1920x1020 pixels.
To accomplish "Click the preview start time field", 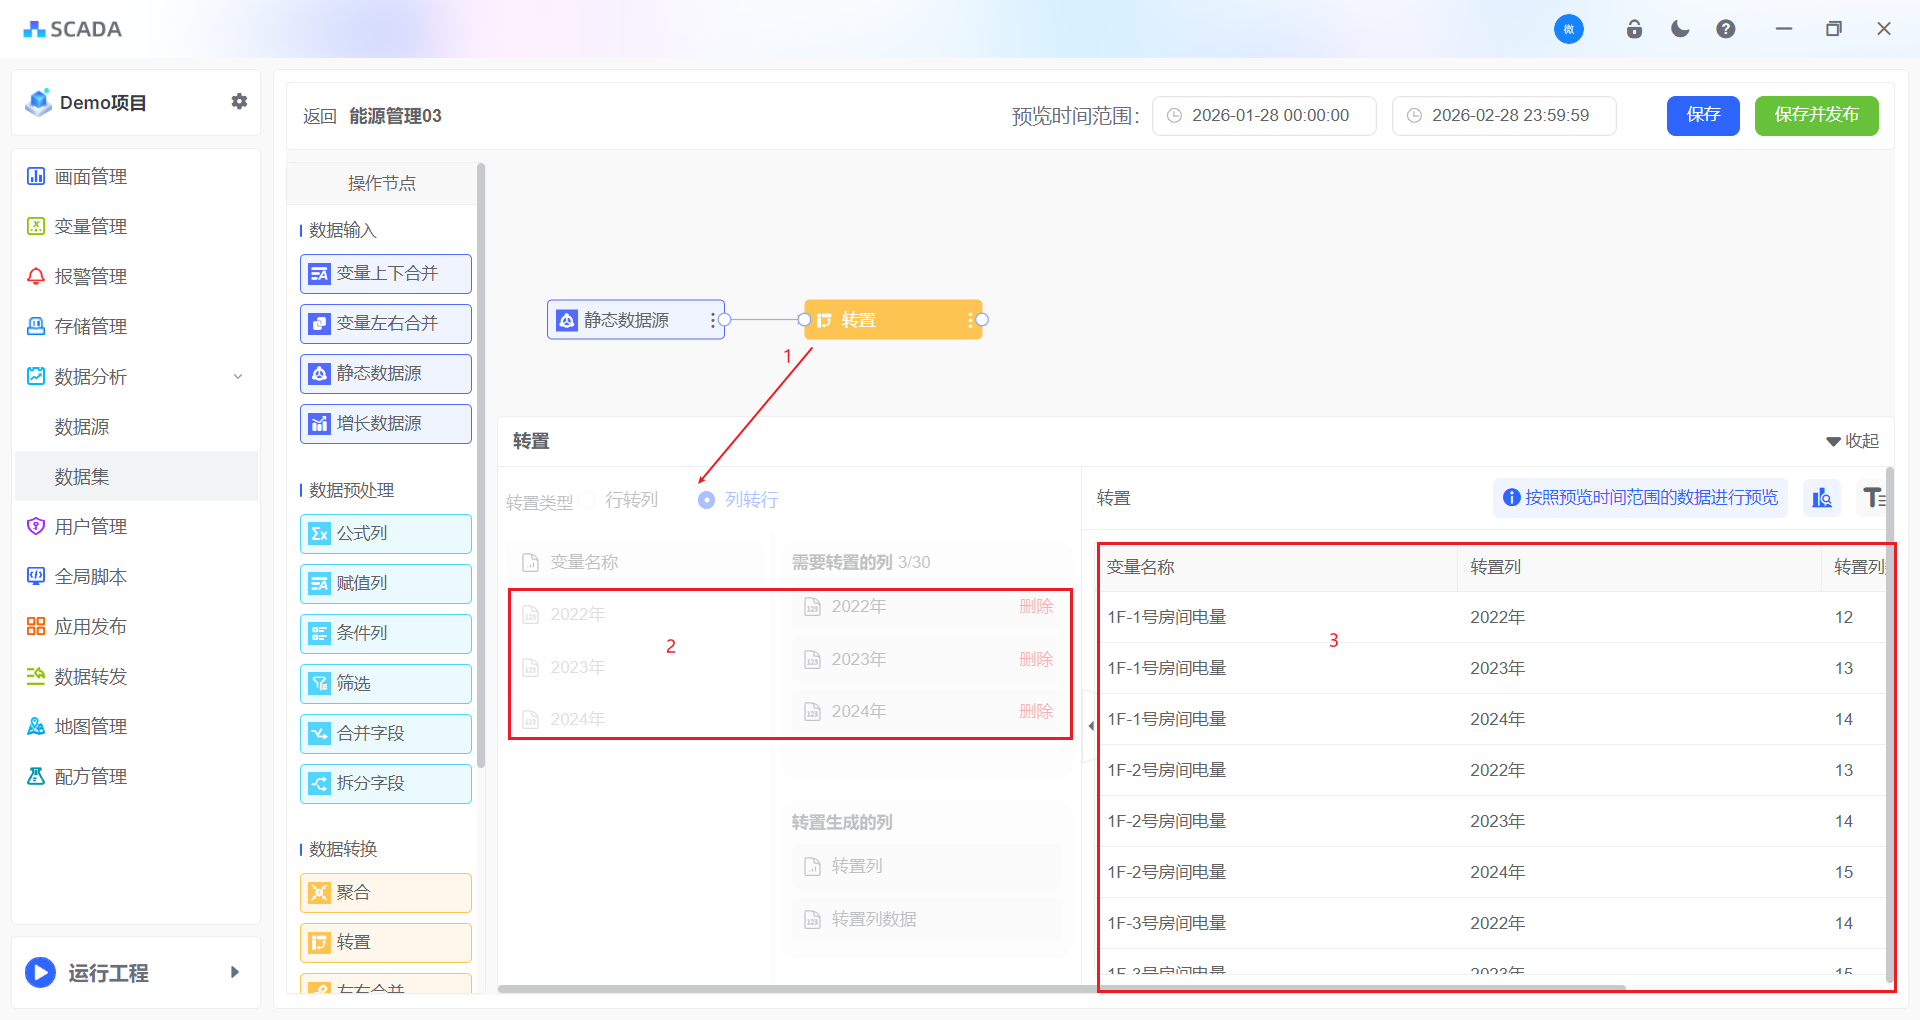I will click(1264, 116).
